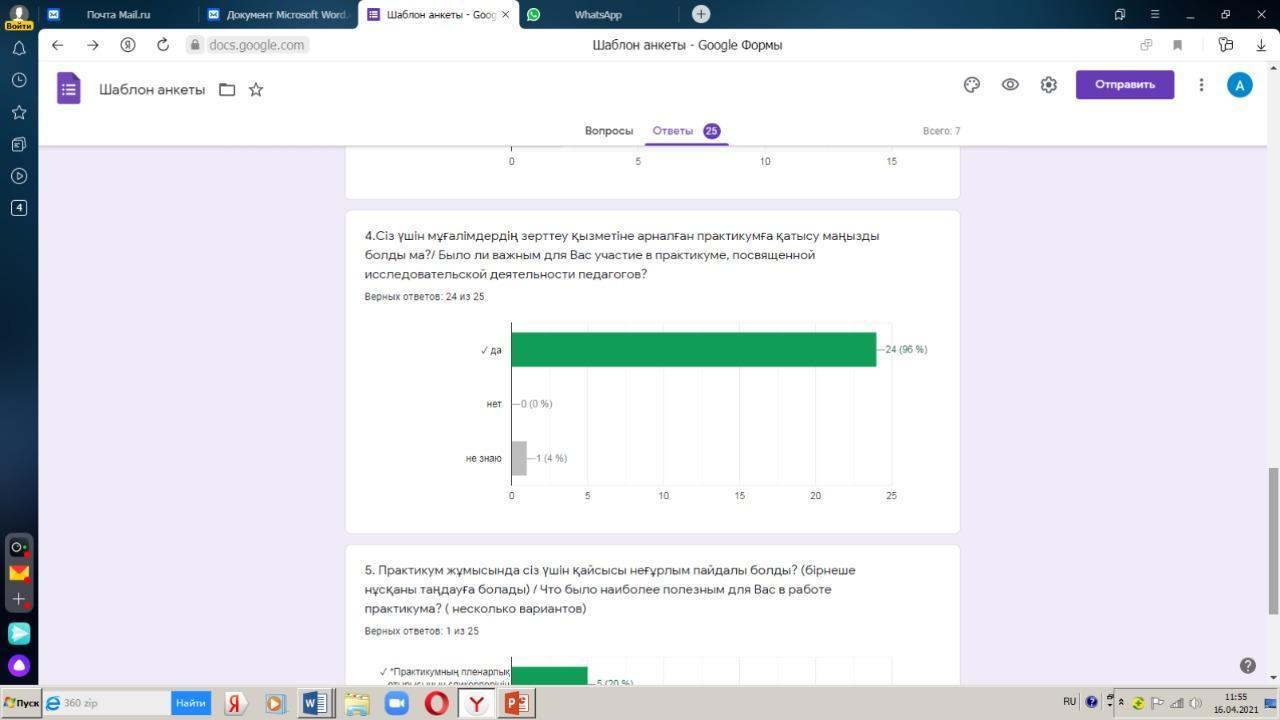Open Opera browser from taskbar
The height and width of the screenshot is (720, 1280).
point(436,703)
